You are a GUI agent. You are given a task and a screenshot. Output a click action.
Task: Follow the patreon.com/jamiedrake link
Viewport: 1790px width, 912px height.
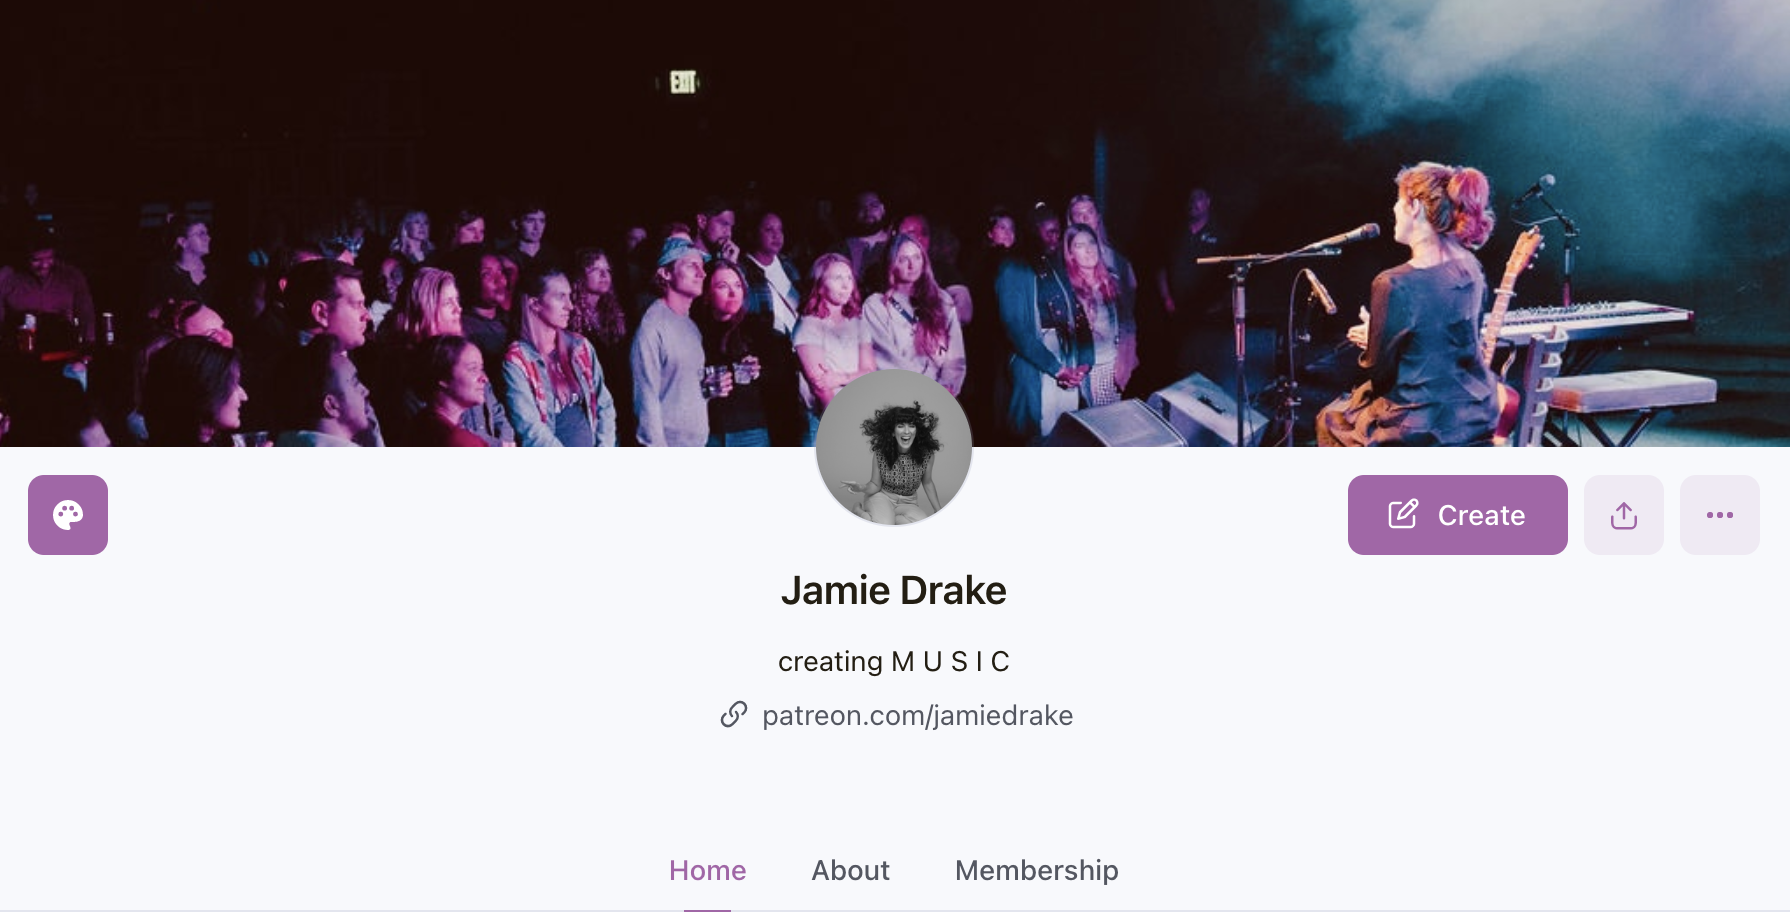[x=917, y=715]
